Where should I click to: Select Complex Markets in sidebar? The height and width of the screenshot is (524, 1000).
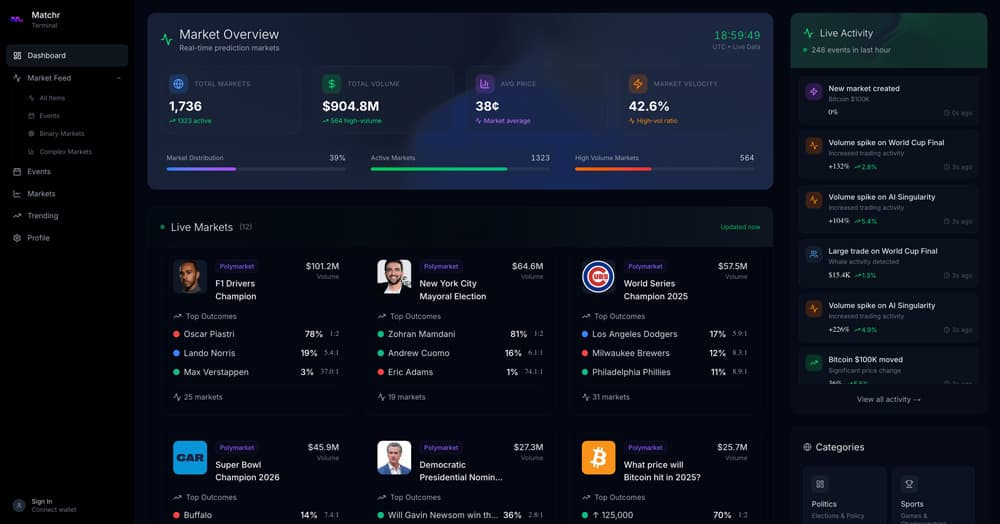[x=65, y=152]
